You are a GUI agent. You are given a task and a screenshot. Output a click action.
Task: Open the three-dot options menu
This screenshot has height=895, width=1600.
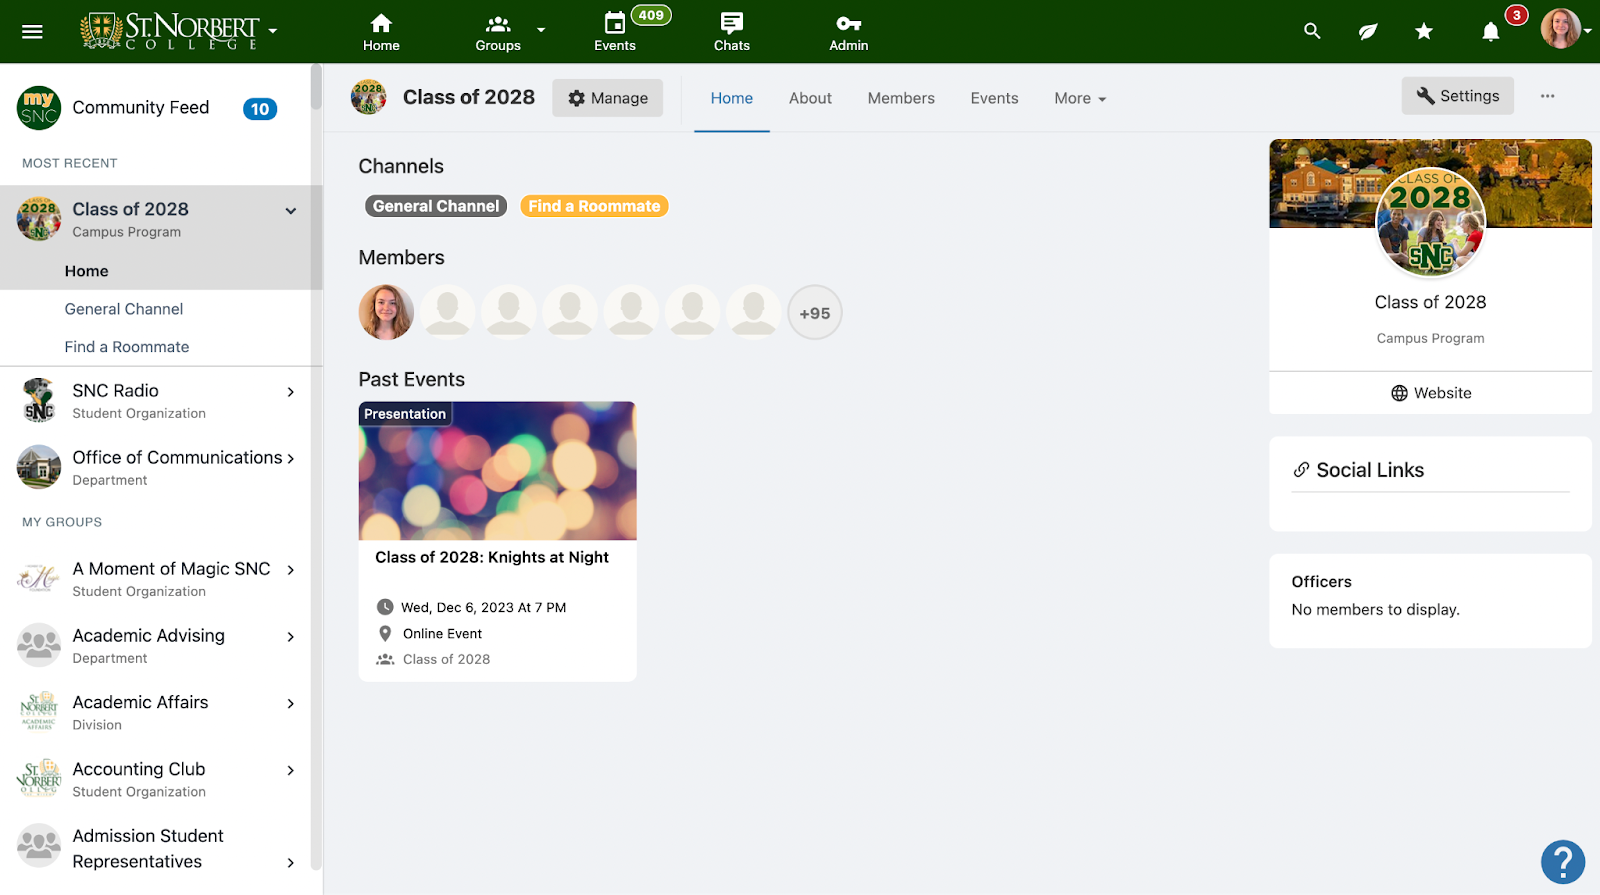tap(1547, 96)
